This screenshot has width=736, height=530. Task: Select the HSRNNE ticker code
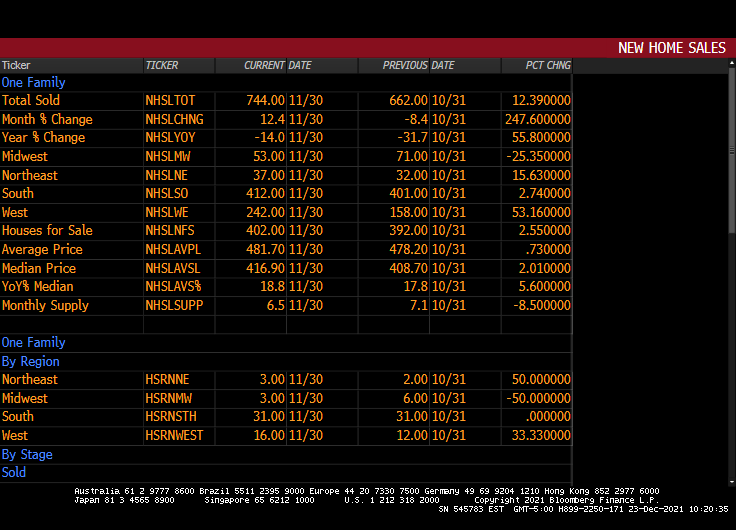(x=167, y=380)
